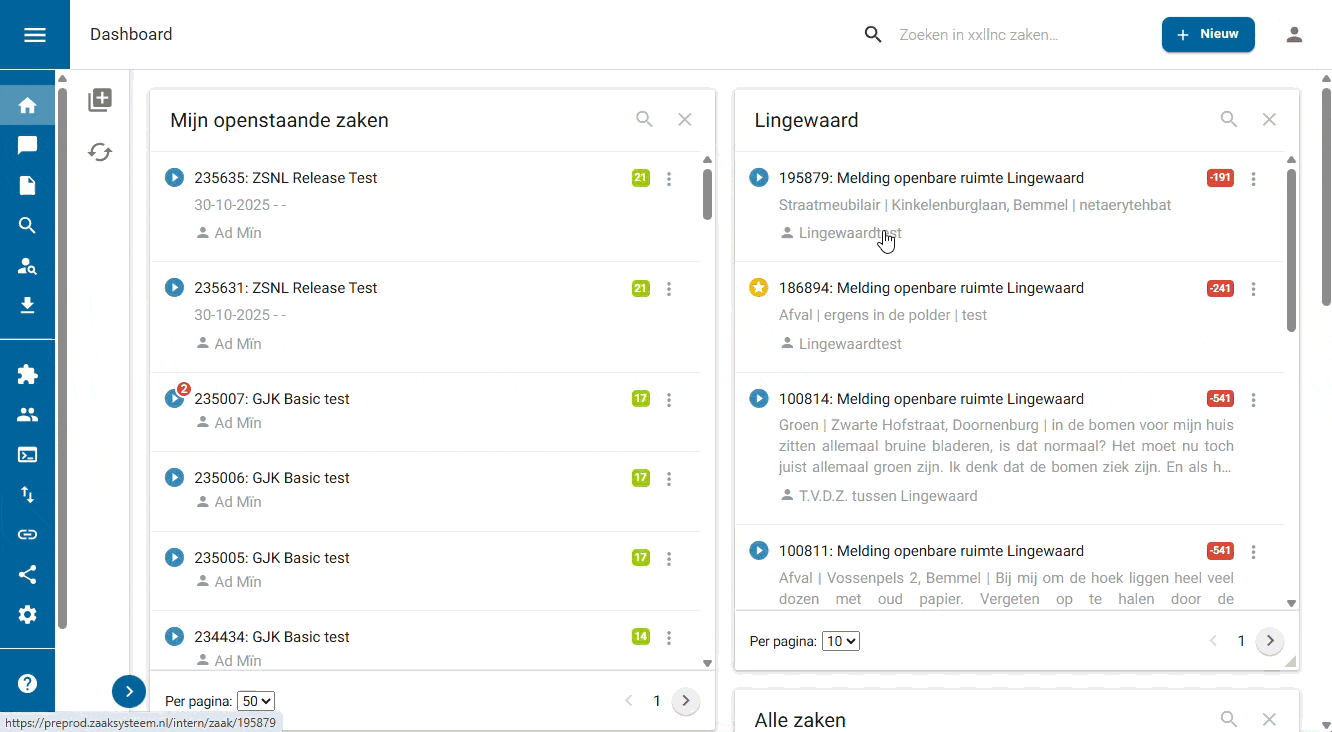Open the hamburger main menu

coord(35,35)
